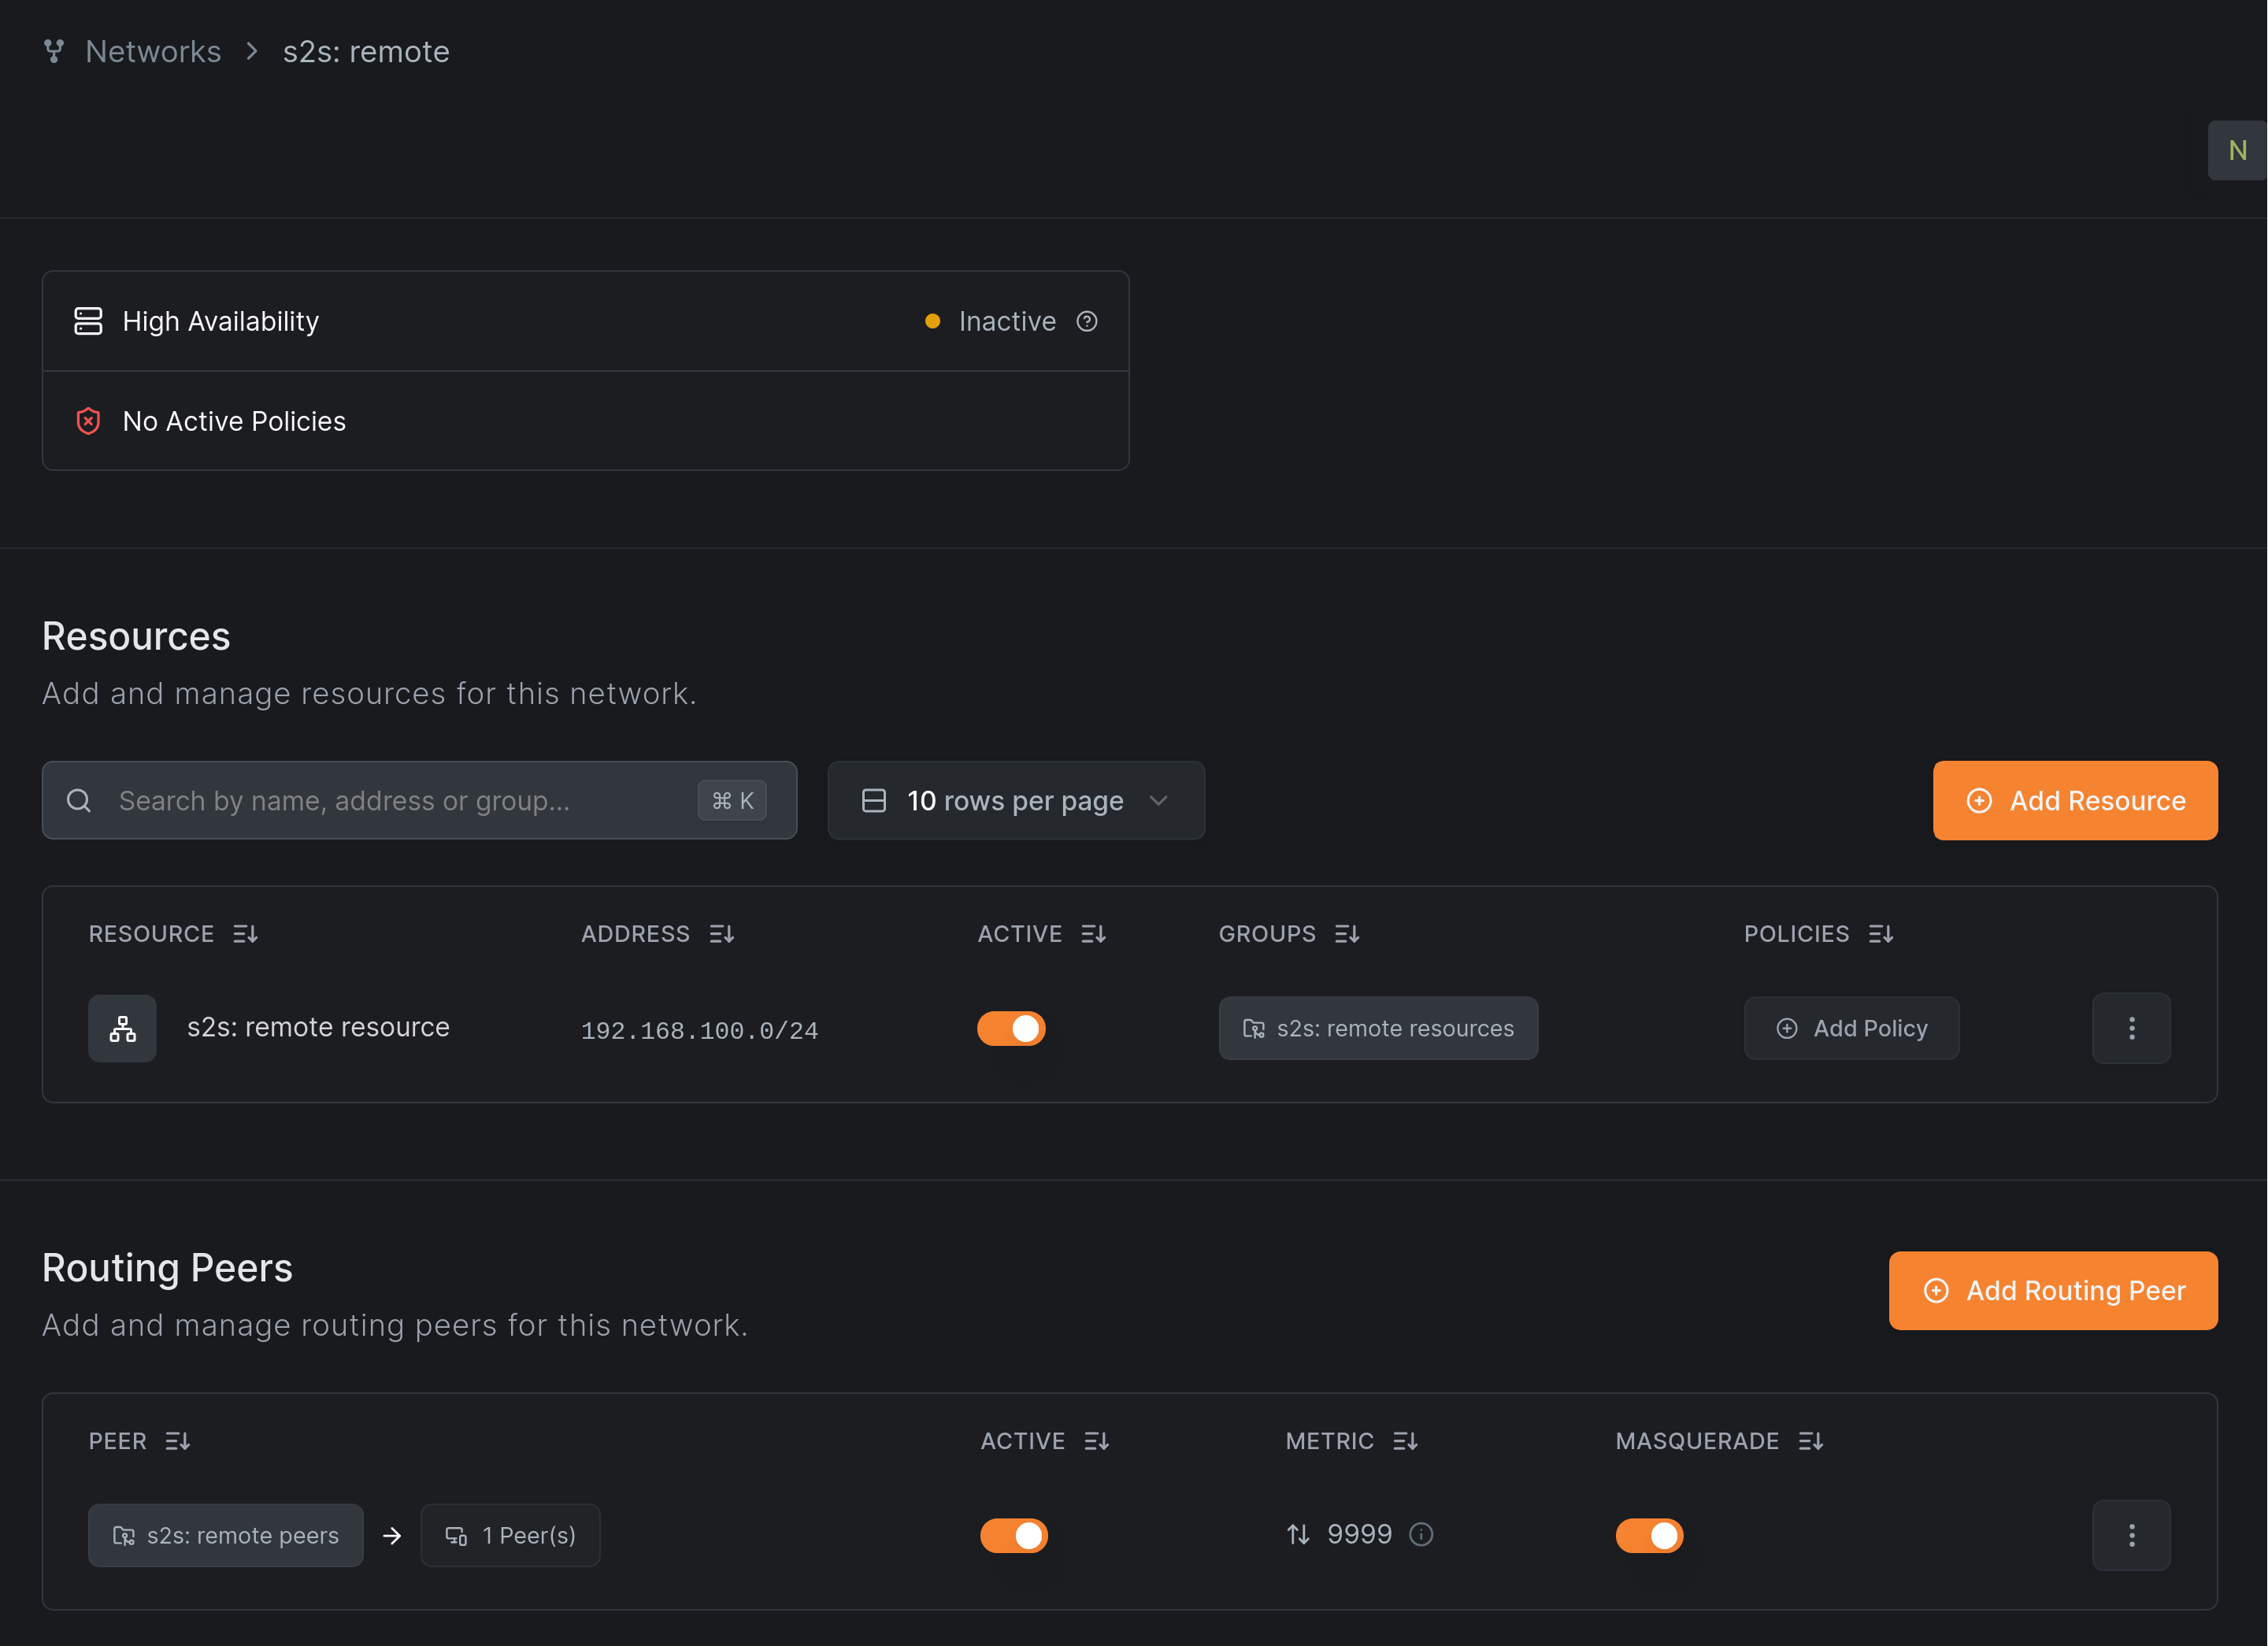
Task: Open the three-dot menu for the routing peer row
Action: click(x=2131, y=1535)
